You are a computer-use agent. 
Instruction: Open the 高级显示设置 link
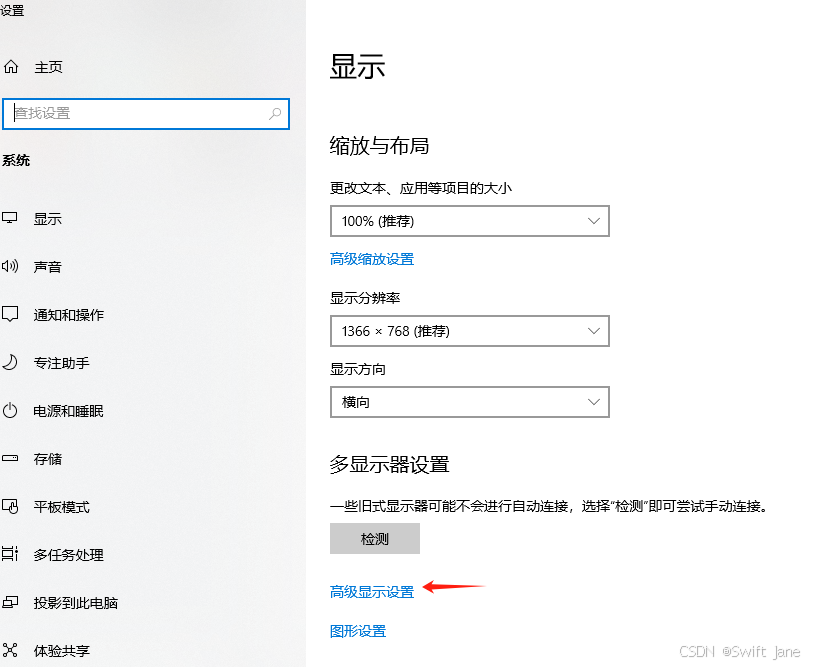tap(372, 592)
